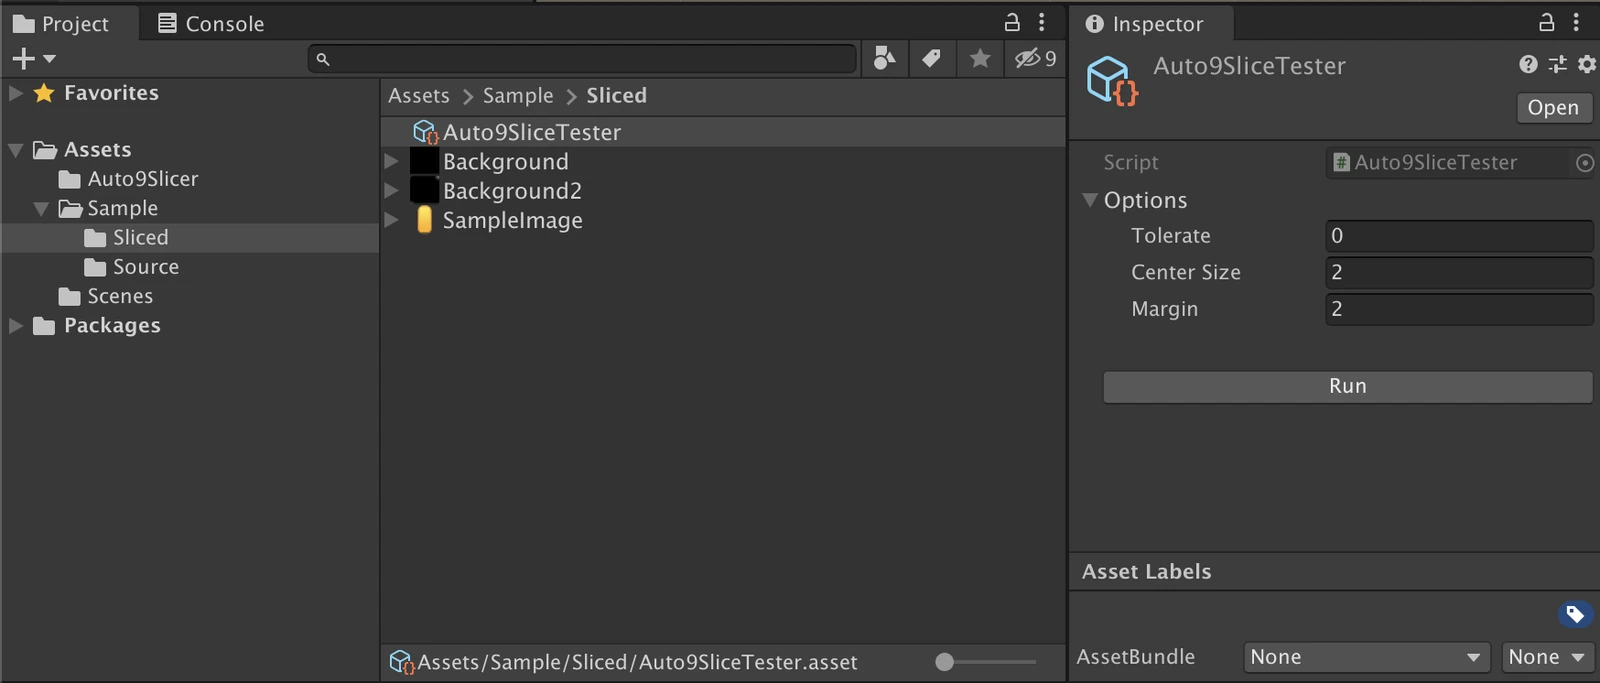Switch to the Console tab
Image resolution: width=1600 pixels, height=683 pixels.
pyautogui.click(x=211, y=24)
